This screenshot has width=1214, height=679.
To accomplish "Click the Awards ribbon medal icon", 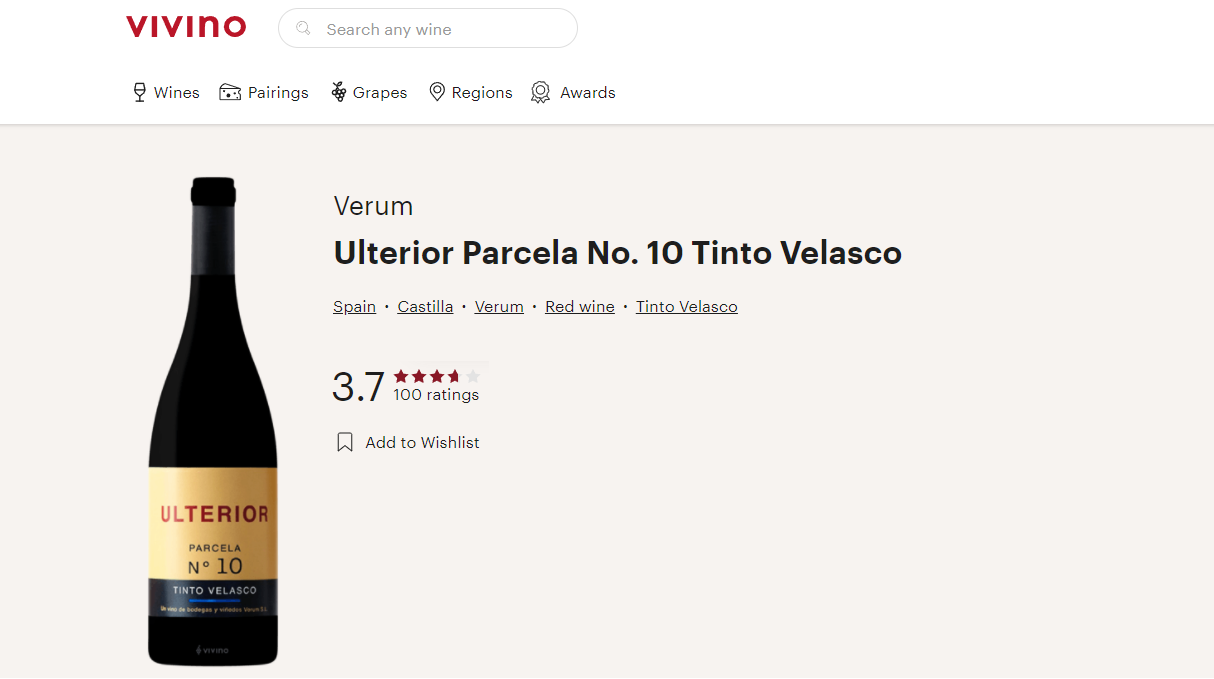I will 541,92.
